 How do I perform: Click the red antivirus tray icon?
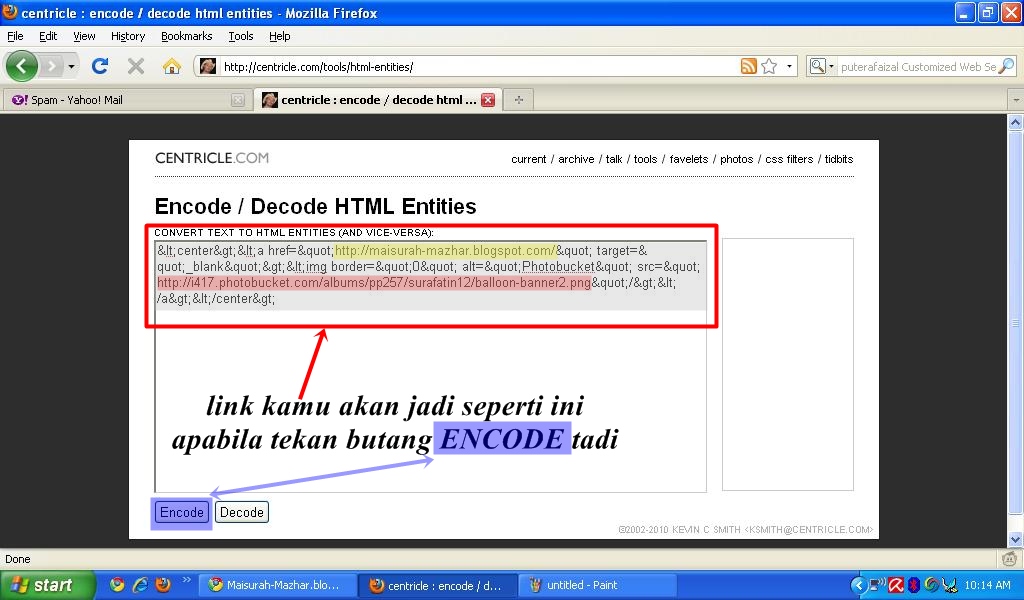896,585
